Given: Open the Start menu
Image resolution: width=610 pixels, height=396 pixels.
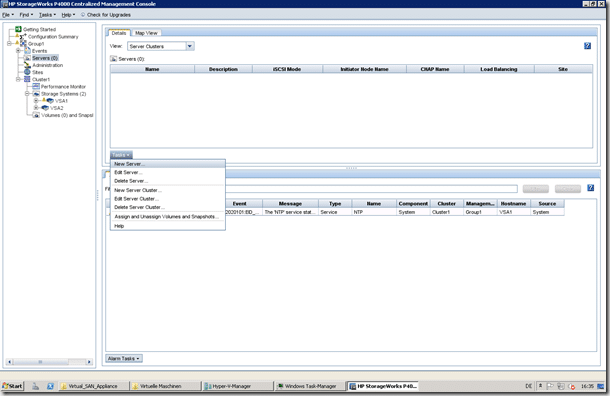Looking at the screenshot, I should tap(12, 386).
